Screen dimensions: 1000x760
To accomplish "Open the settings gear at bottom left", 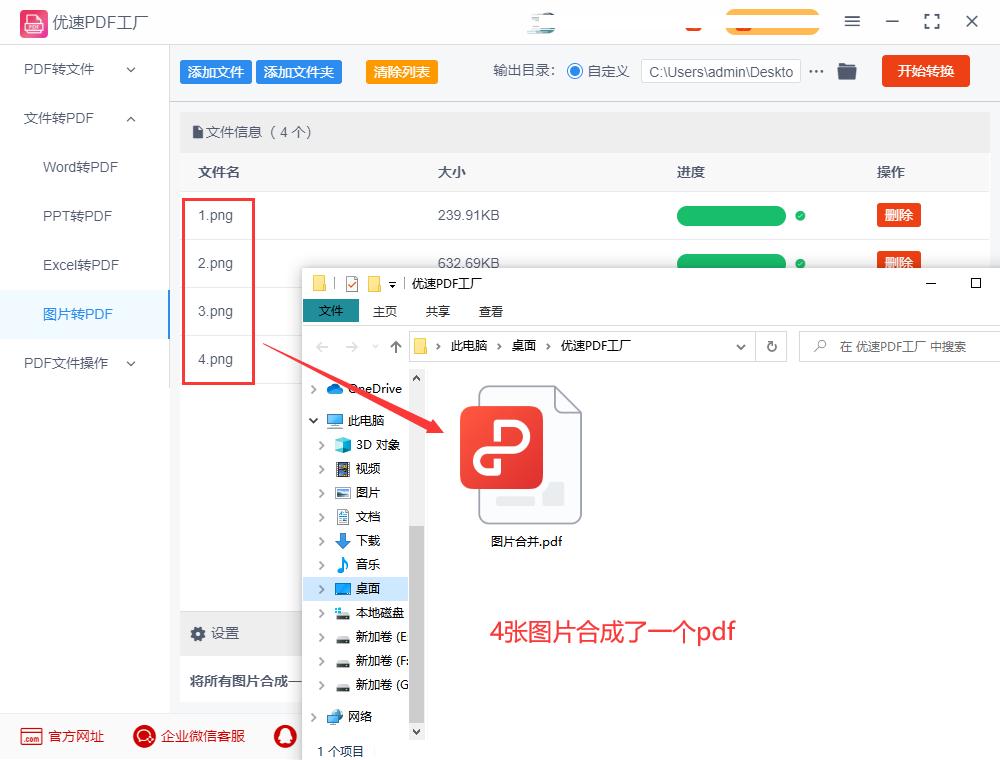I will point(199,633).
